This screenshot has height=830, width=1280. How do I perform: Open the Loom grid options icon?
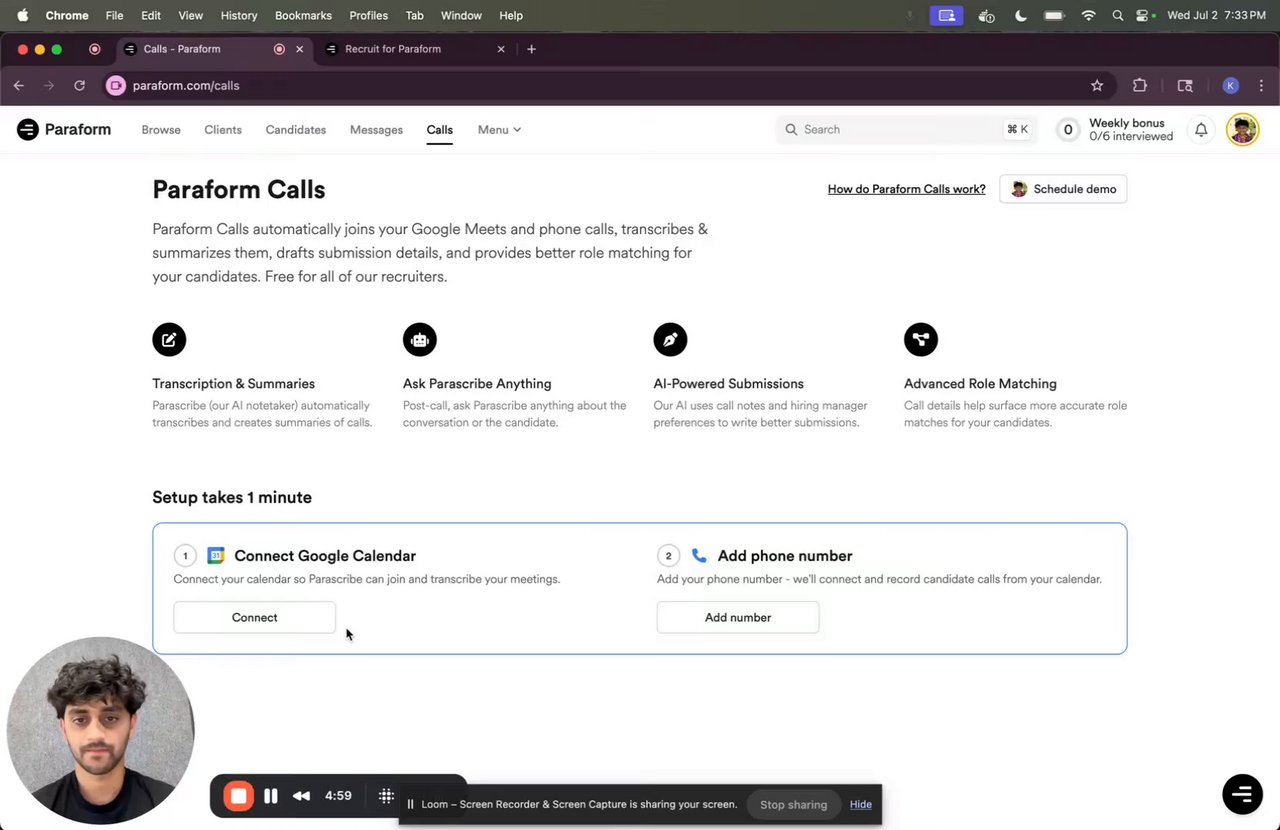click(x=386, y=796)
